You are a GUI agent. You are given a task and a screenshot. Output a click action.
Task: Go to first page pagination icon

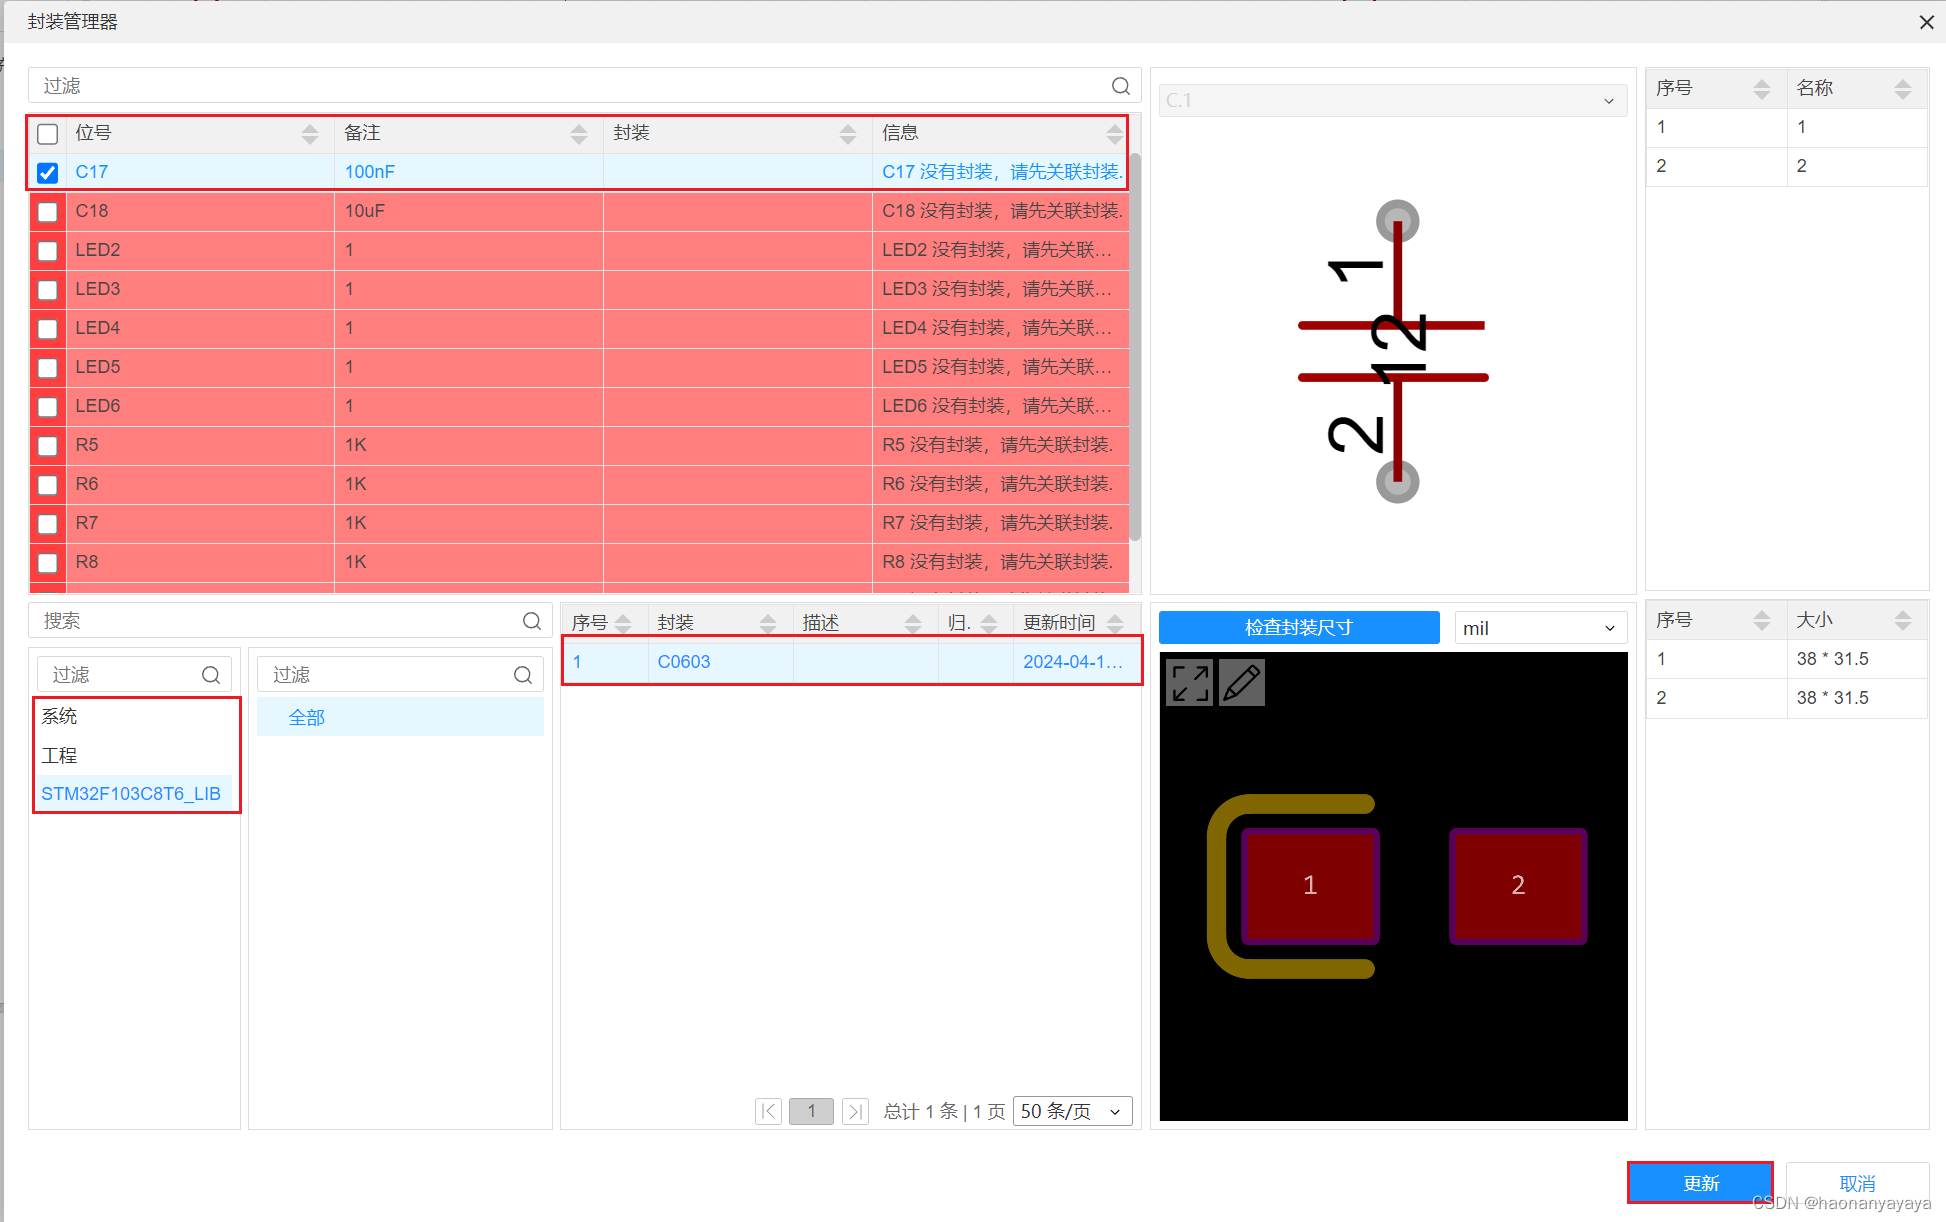768,1111
